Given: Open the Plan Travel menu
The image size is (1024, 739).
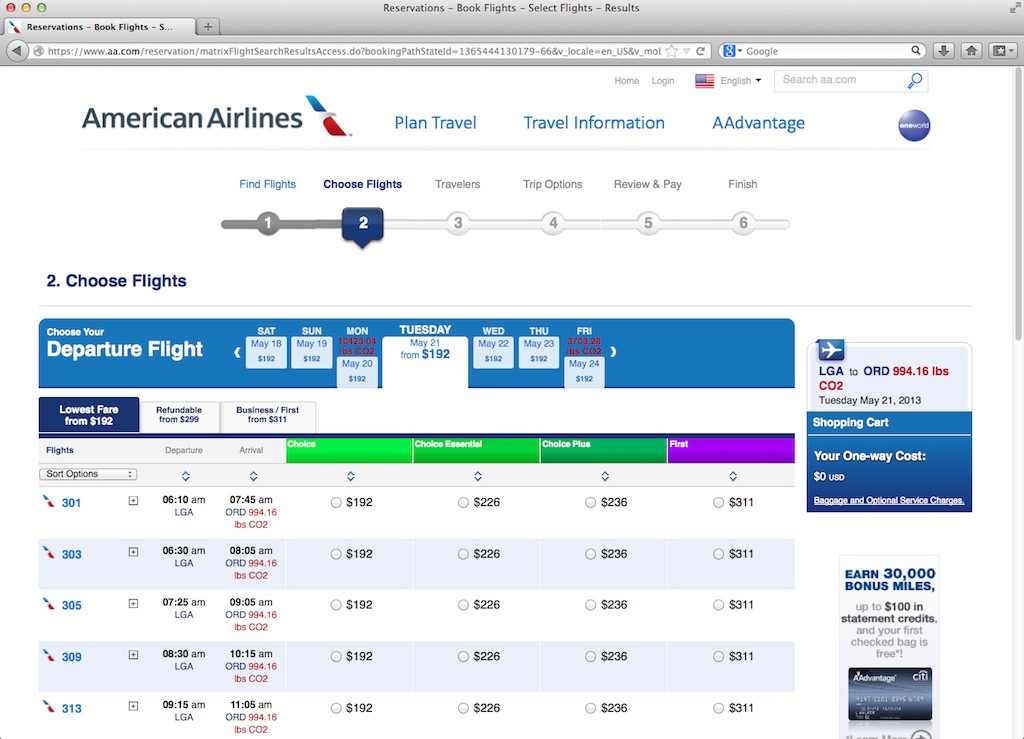Looking at the screenshot, I should pos(435,123).
